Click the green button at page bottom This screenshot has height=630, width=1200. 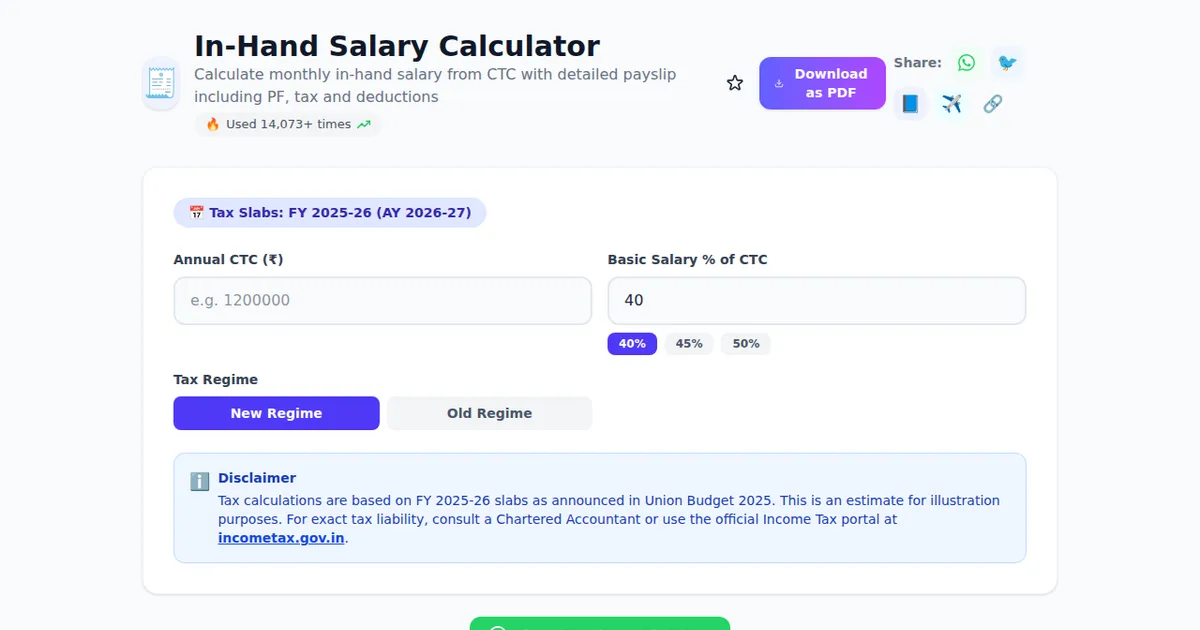(x=600, y=624)
